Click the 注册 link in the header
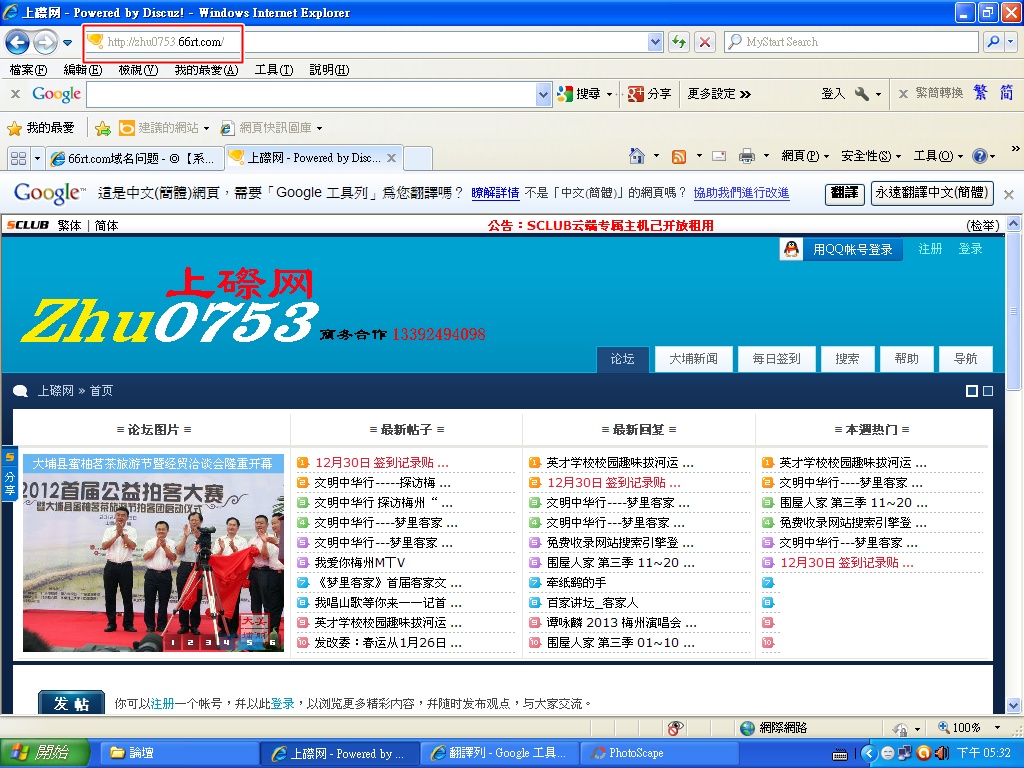 pos(930,249)
